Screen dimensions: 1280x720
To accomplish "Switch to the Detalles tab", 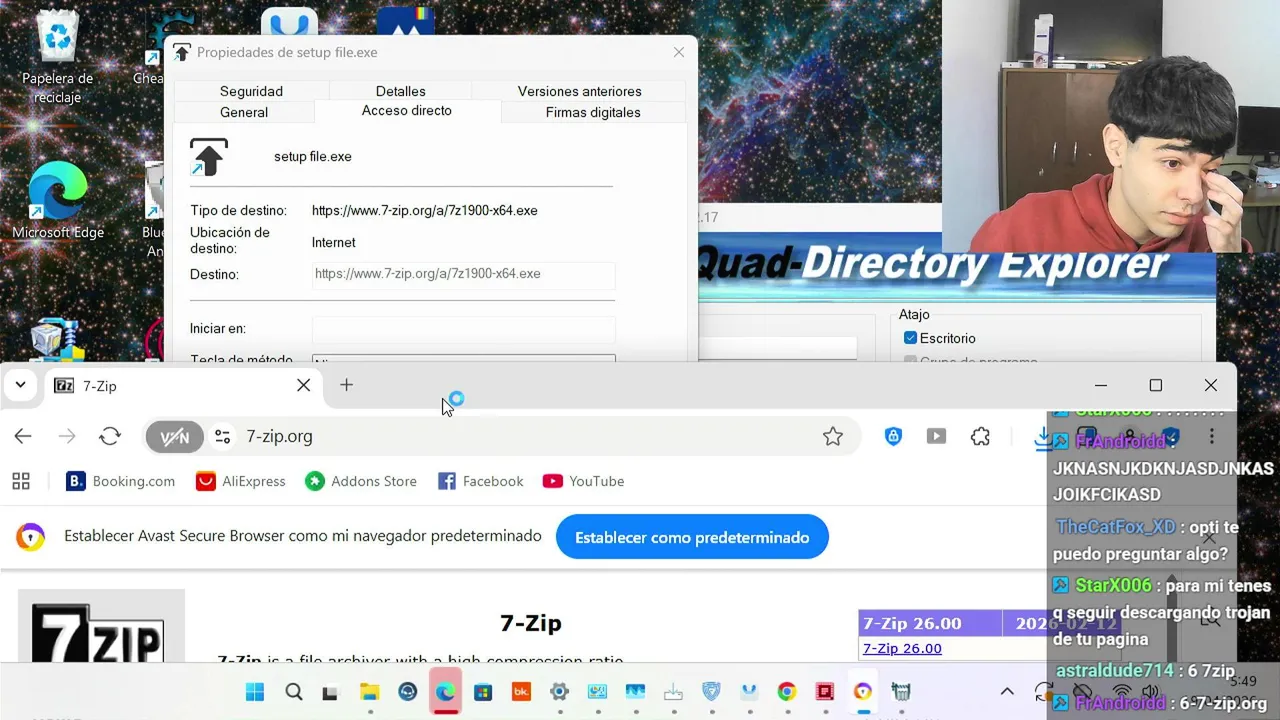I will 400,91.
